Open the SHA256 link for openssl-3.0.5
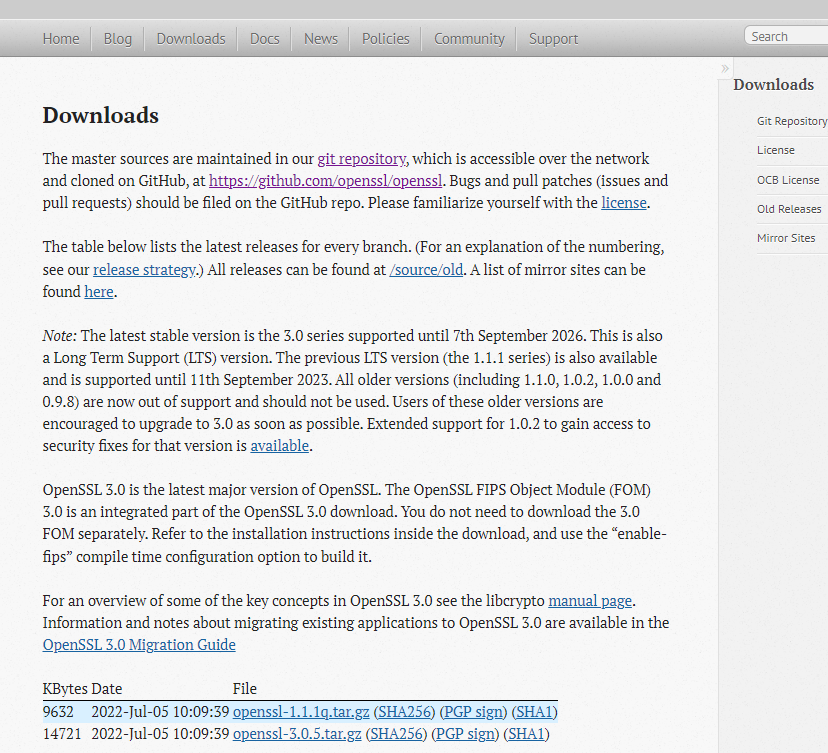 tap(397, 734)
